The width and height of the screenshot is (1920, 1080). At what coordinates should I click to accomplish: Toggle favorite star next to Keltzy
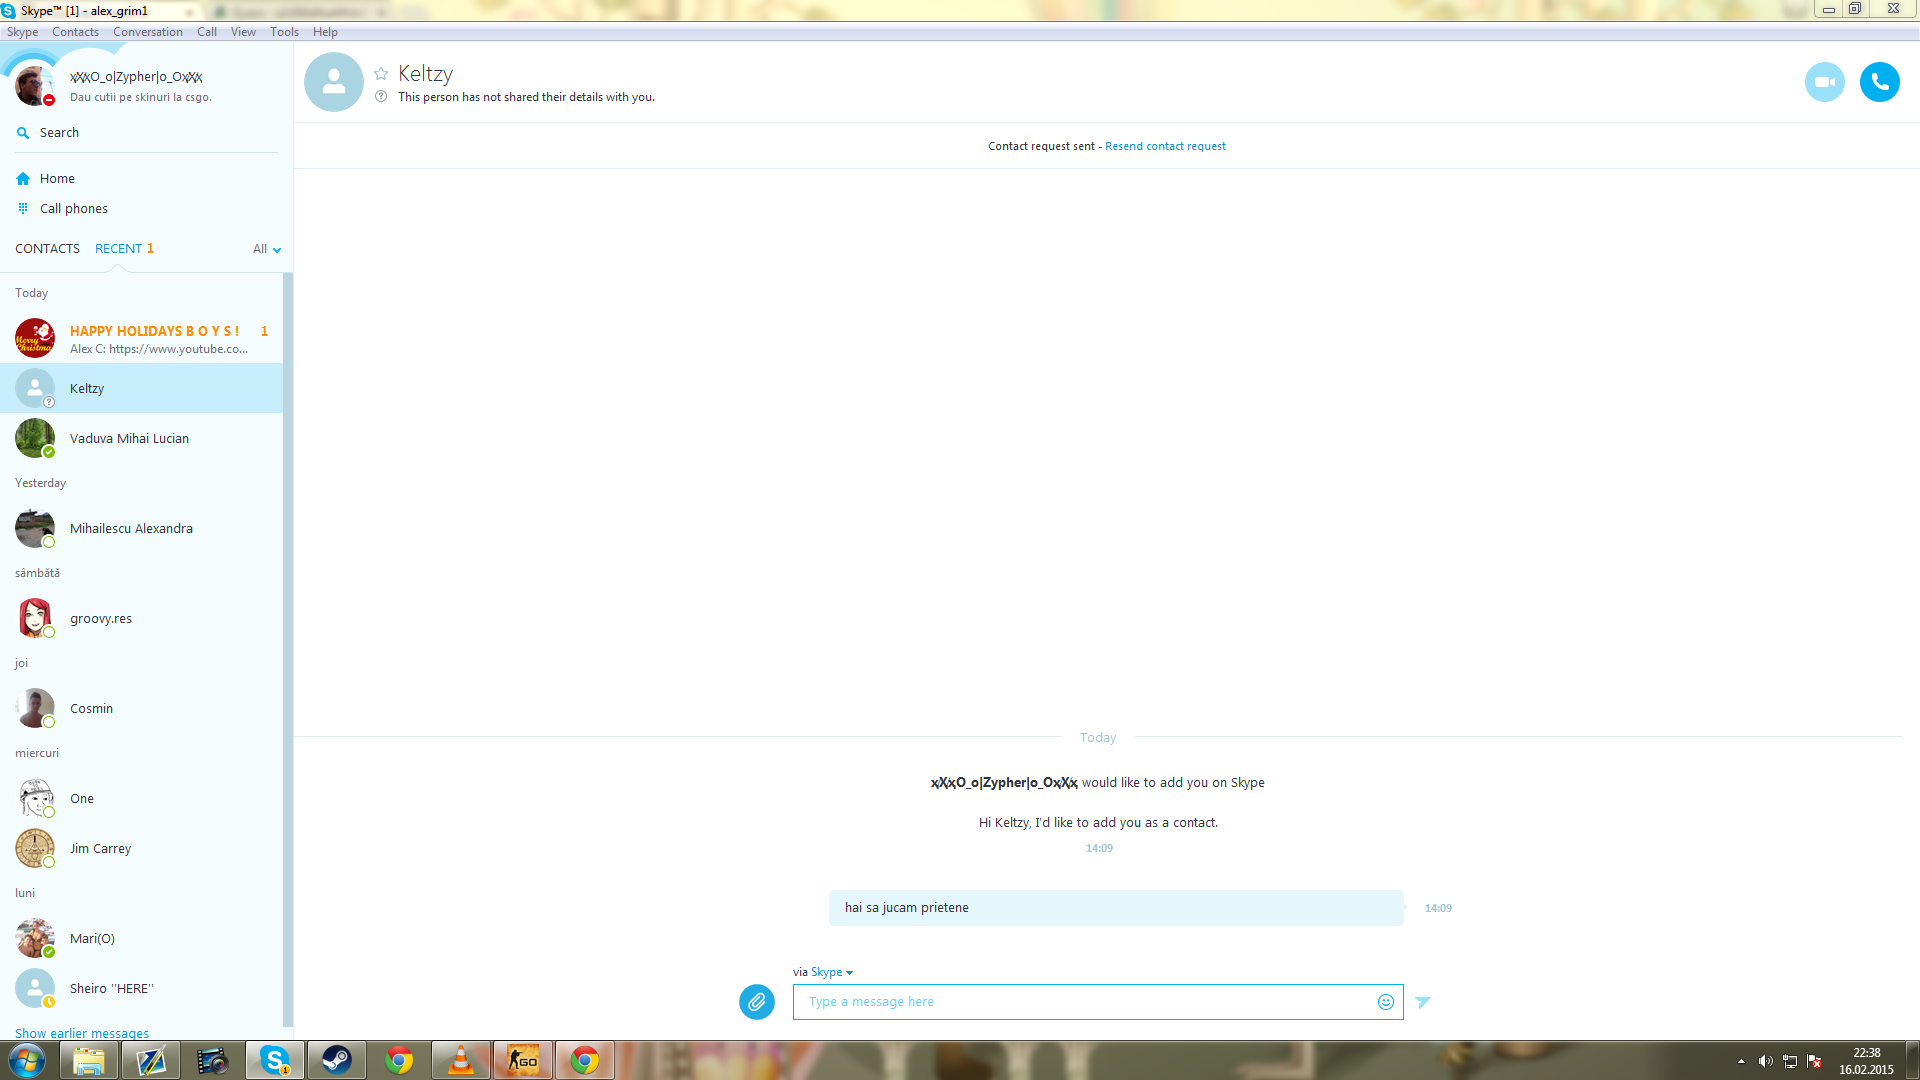click(381, 74)
